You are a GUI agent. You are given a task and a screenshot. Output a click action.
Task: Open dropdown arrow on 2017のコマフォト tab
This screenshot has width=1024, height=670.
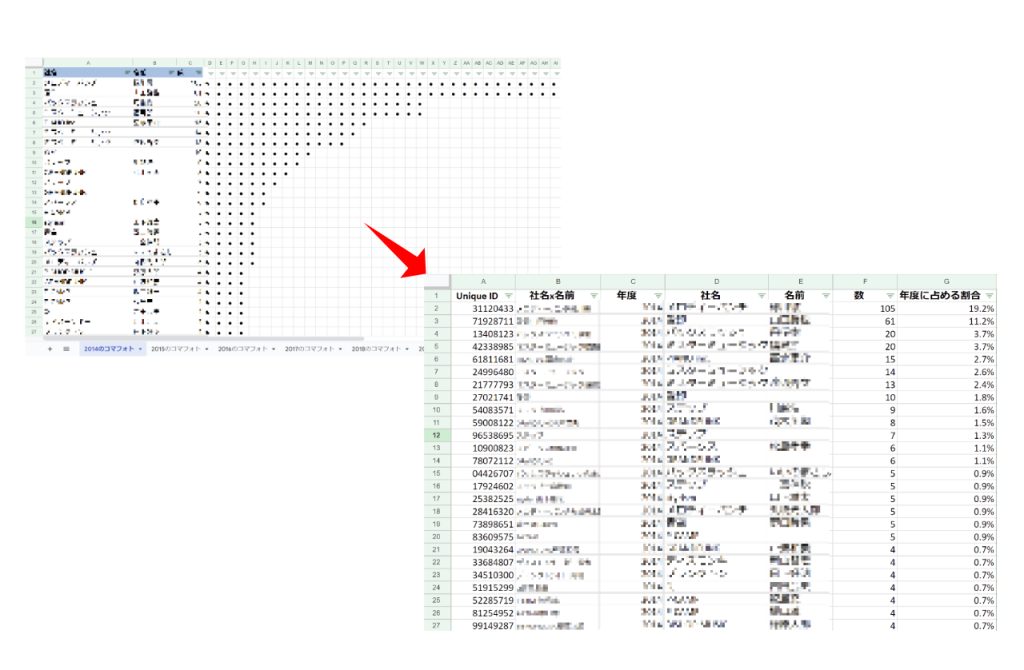pyautogui.click(x=342, y=349)
